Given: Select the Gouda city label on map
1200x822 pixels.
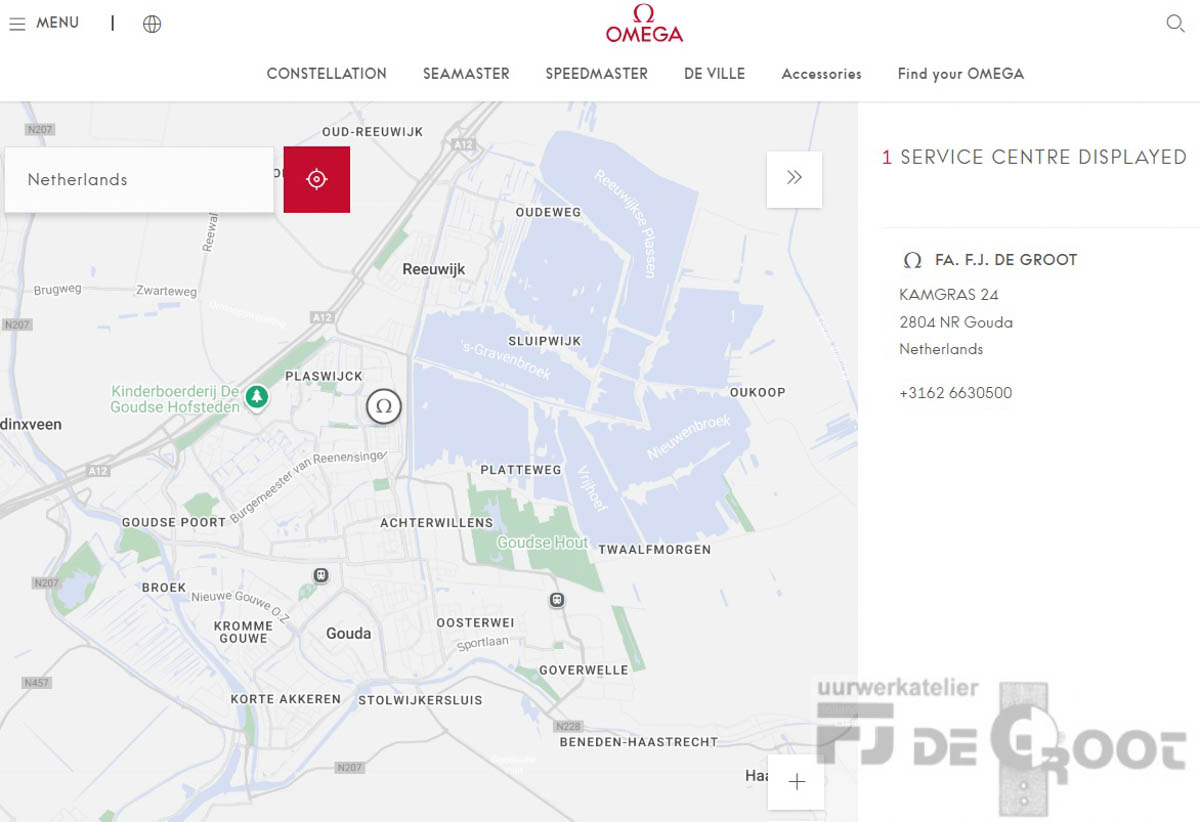Looking at the screenshot, I should (348, 633).
